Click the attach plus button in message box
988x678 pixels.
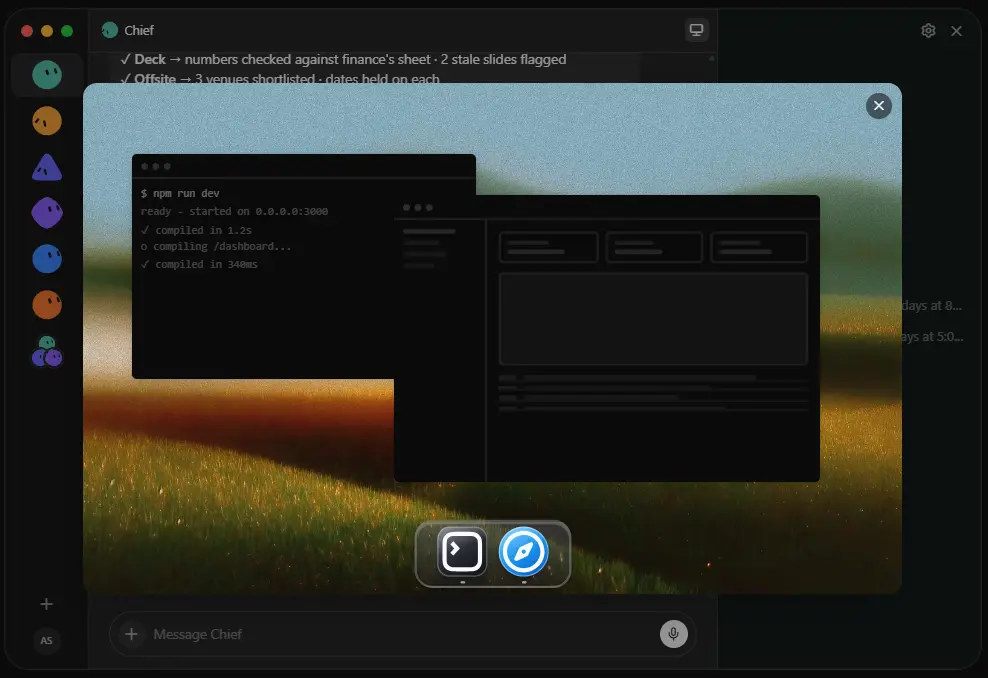pyautogui.click(x=131, y=634)
